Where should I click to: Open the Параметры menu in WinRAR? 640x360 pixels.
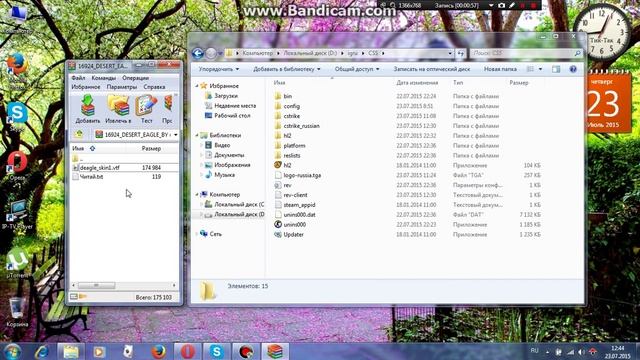coord(122,87)
